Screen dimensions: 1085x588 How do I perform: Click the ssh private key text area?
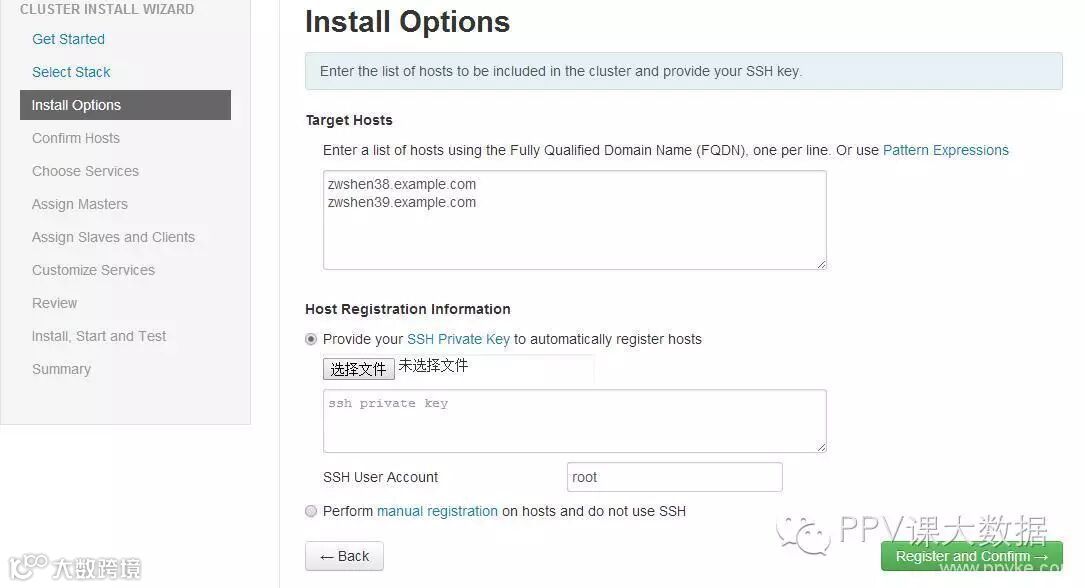pyautogui.click(x=574, y=421)
